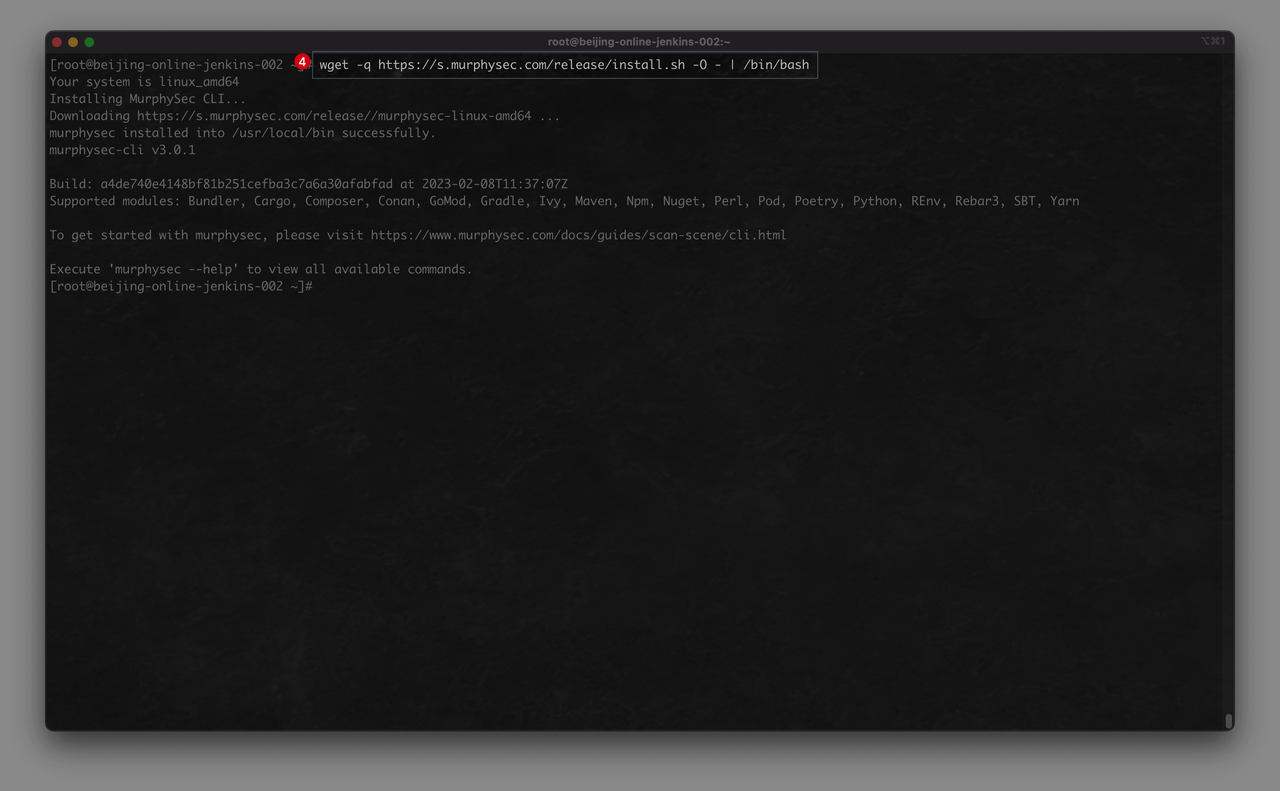Click Maven in the supported modules list
The height and width of the screenshot is (791, 1280).
(593, 201)
